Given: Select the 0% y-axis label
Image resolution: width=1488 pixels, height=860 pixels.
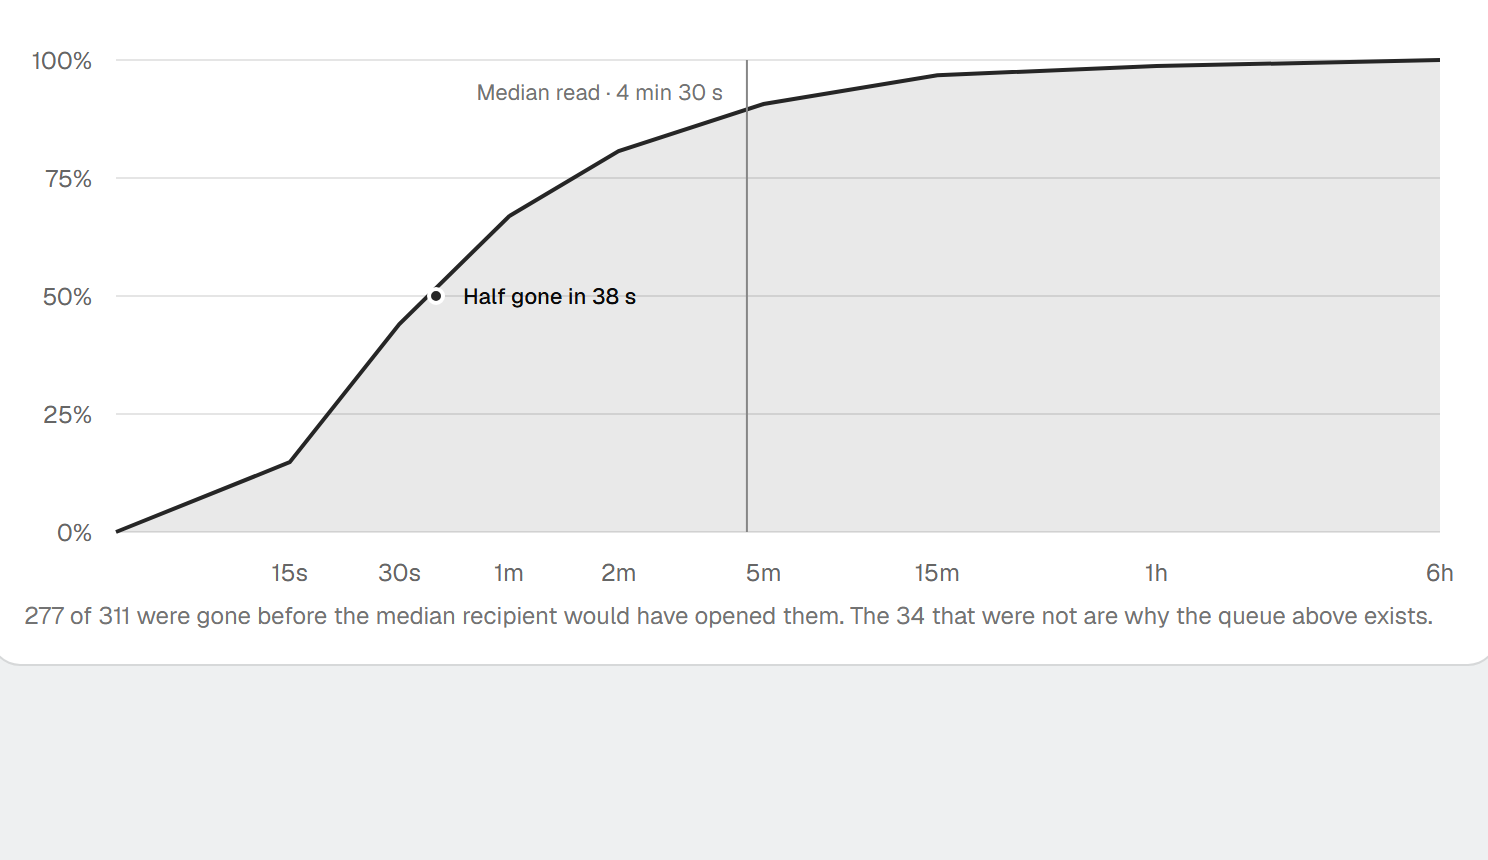Looking at the screenshot, I should coord(74,533).
